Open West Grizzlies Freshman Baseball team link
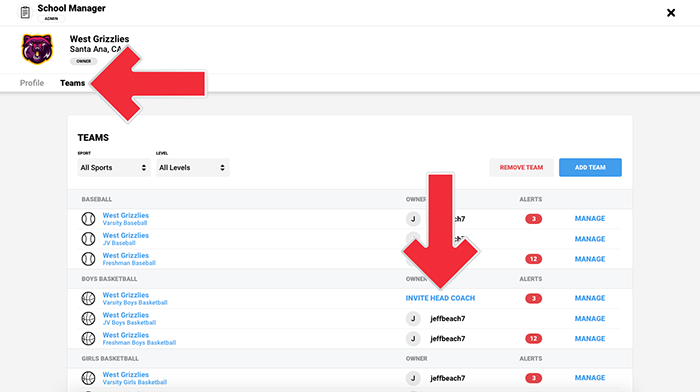This screenshot has width=700, height=392. pyautogui.click(x=129, y=259)
